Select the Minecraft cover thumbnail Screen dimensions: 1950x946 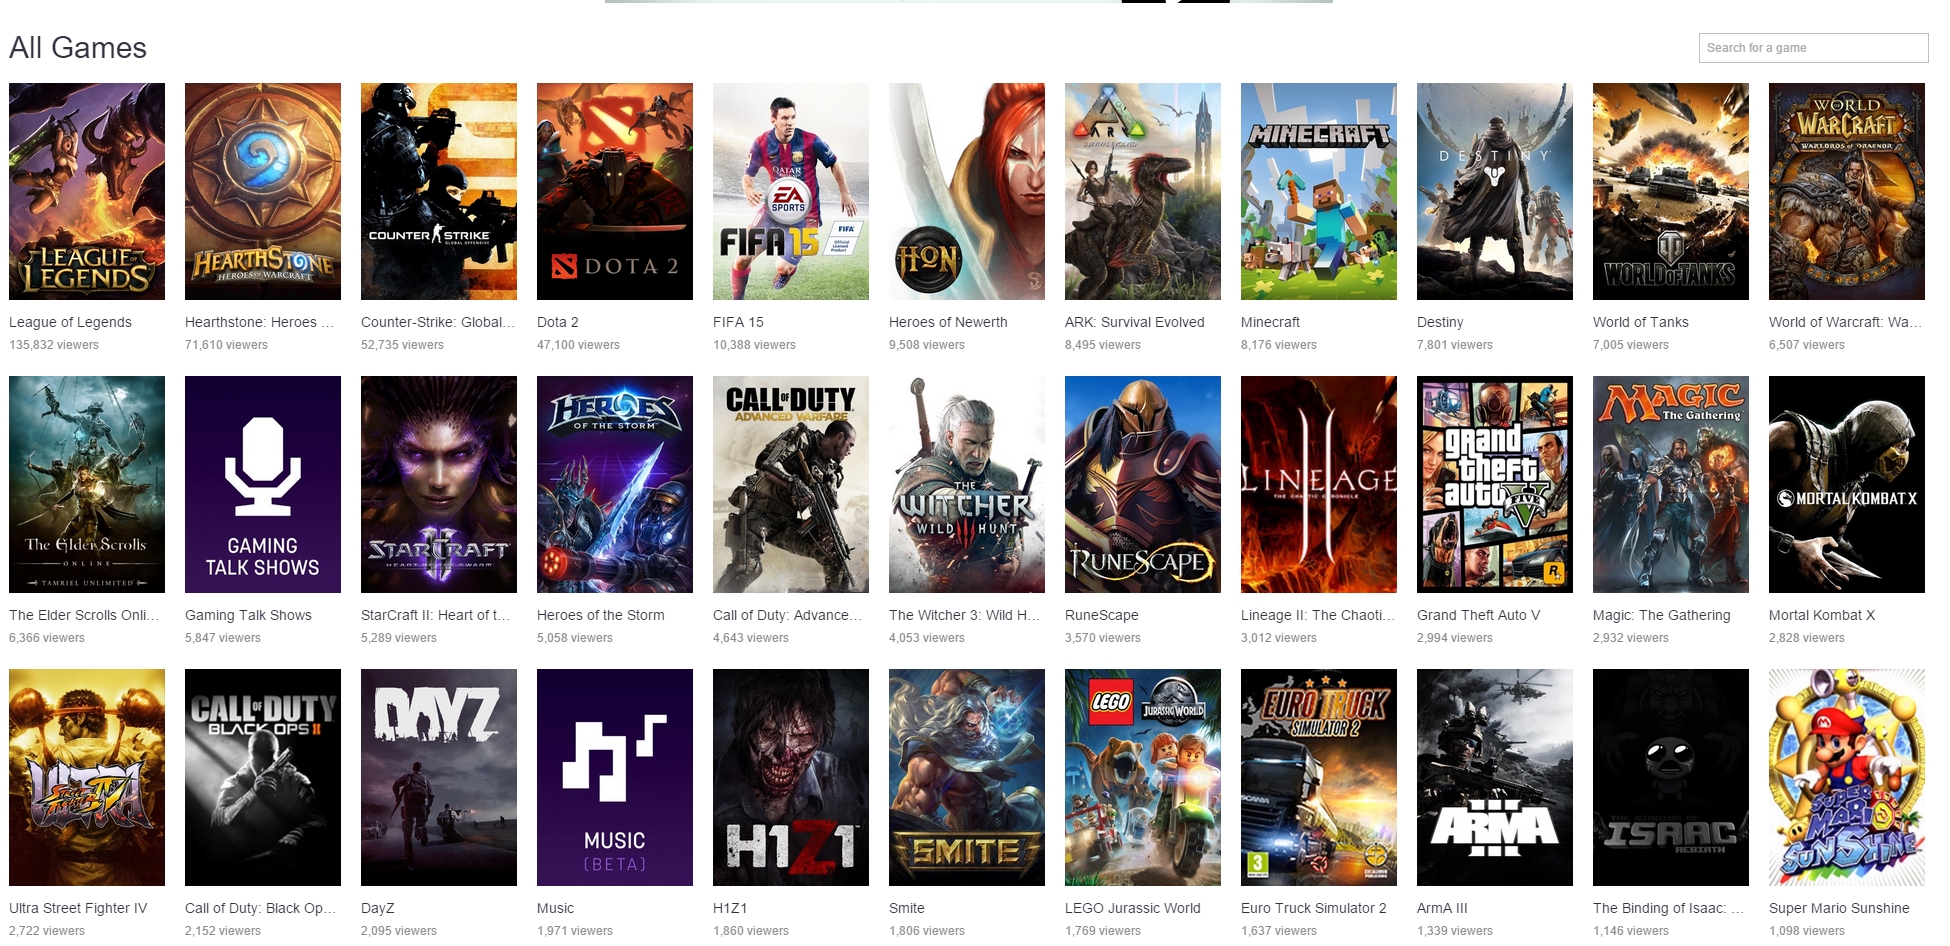click(x=1319, y=191)
